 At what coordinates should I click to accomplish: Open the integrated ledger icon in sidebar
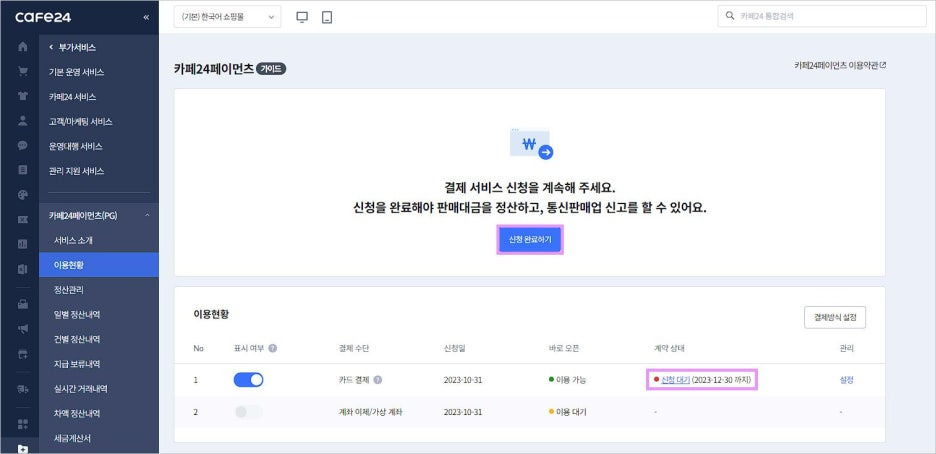click(x=23, y=269)
